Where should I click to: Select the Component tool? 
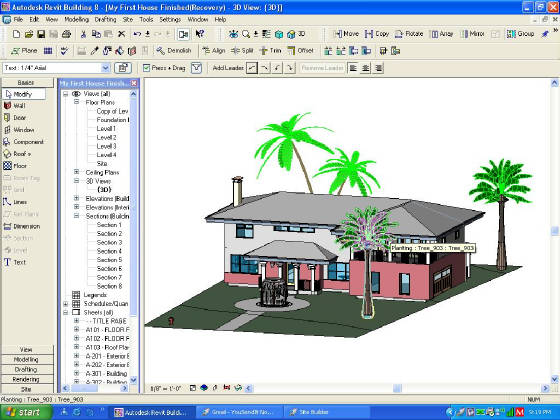point(24,142)
